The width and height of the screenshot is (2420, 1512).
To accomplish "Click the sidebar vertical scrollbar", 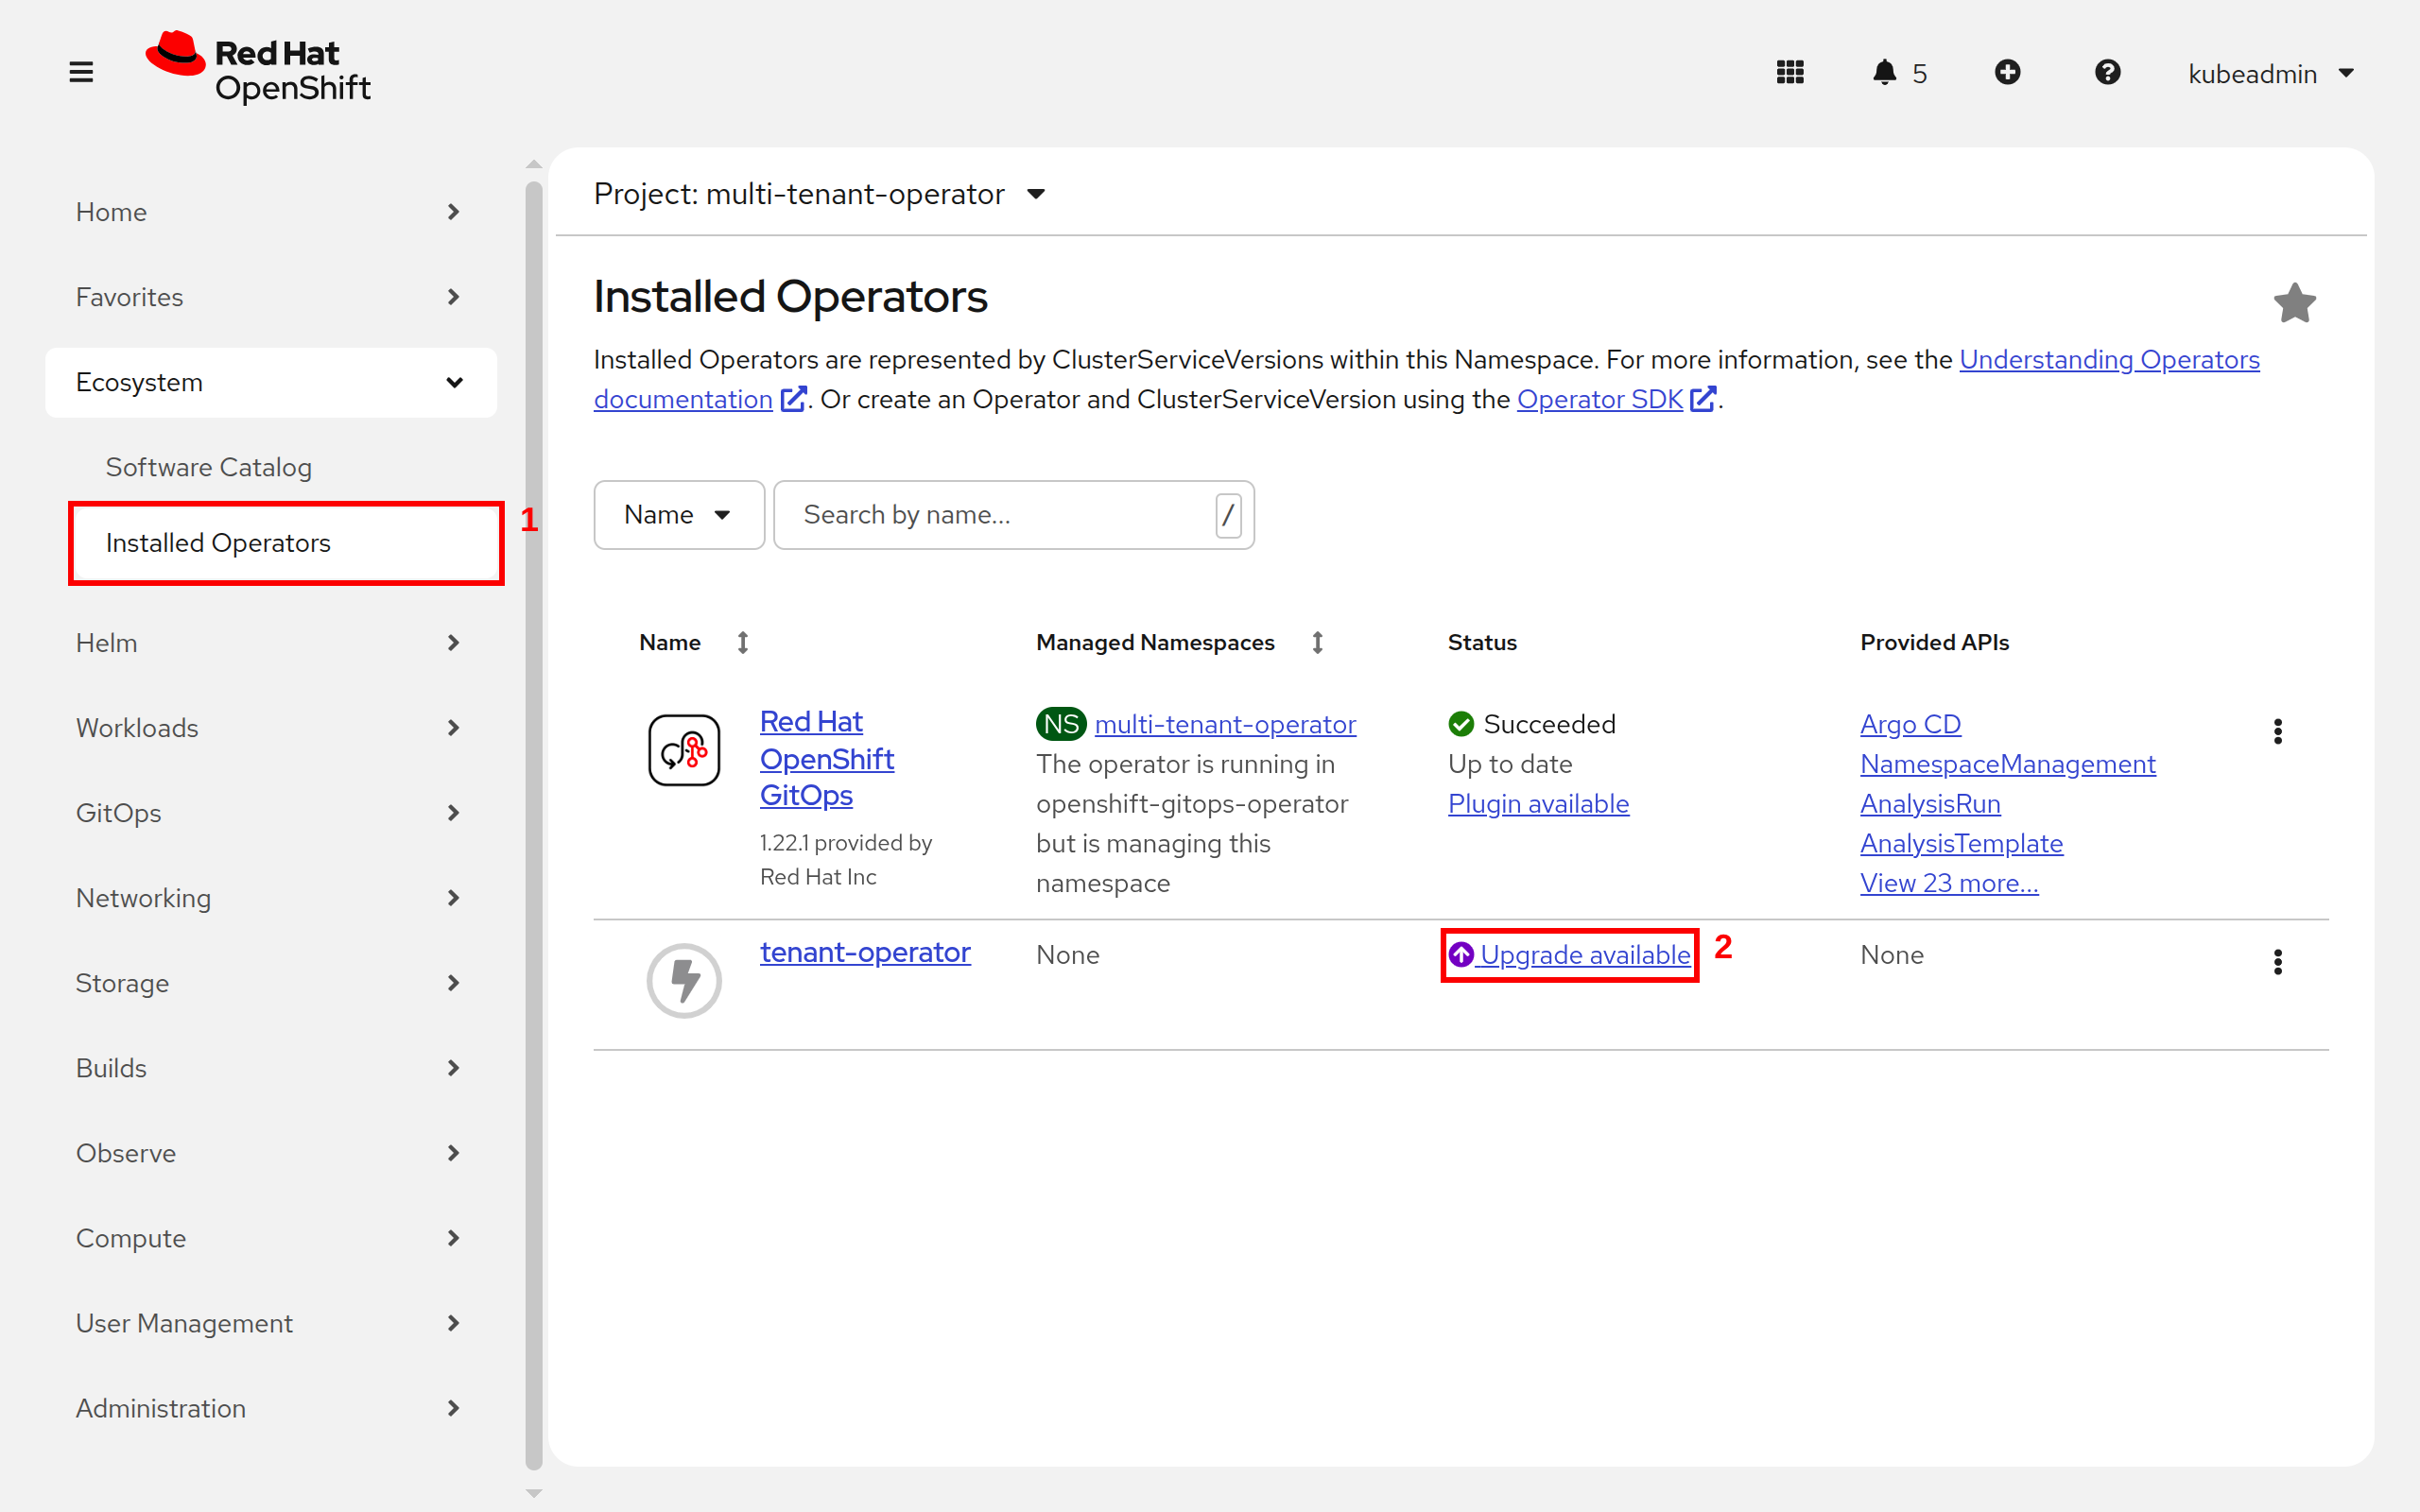I will 533,826.
